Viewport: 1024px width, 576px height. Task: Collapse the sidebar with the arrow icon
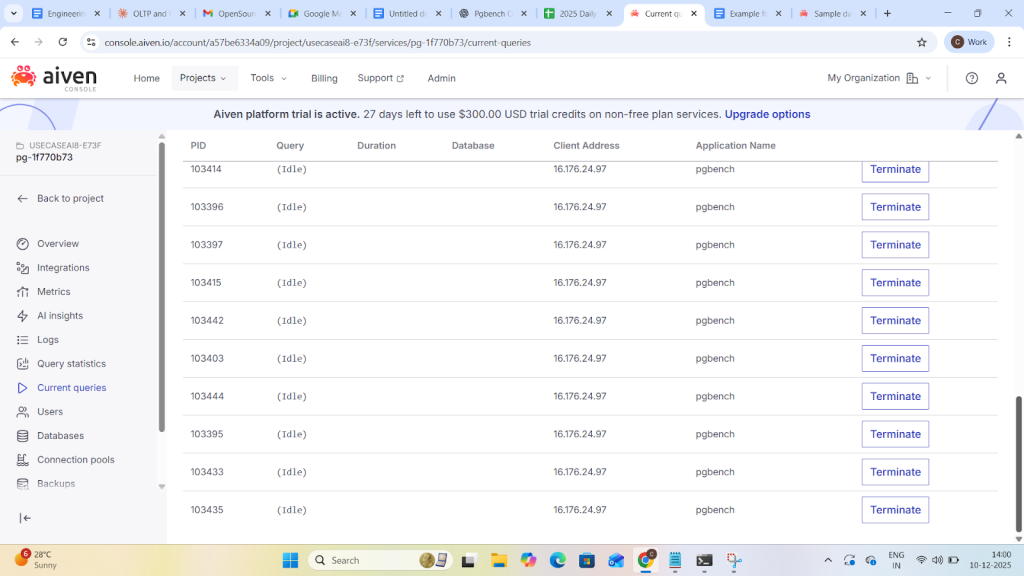26,518
